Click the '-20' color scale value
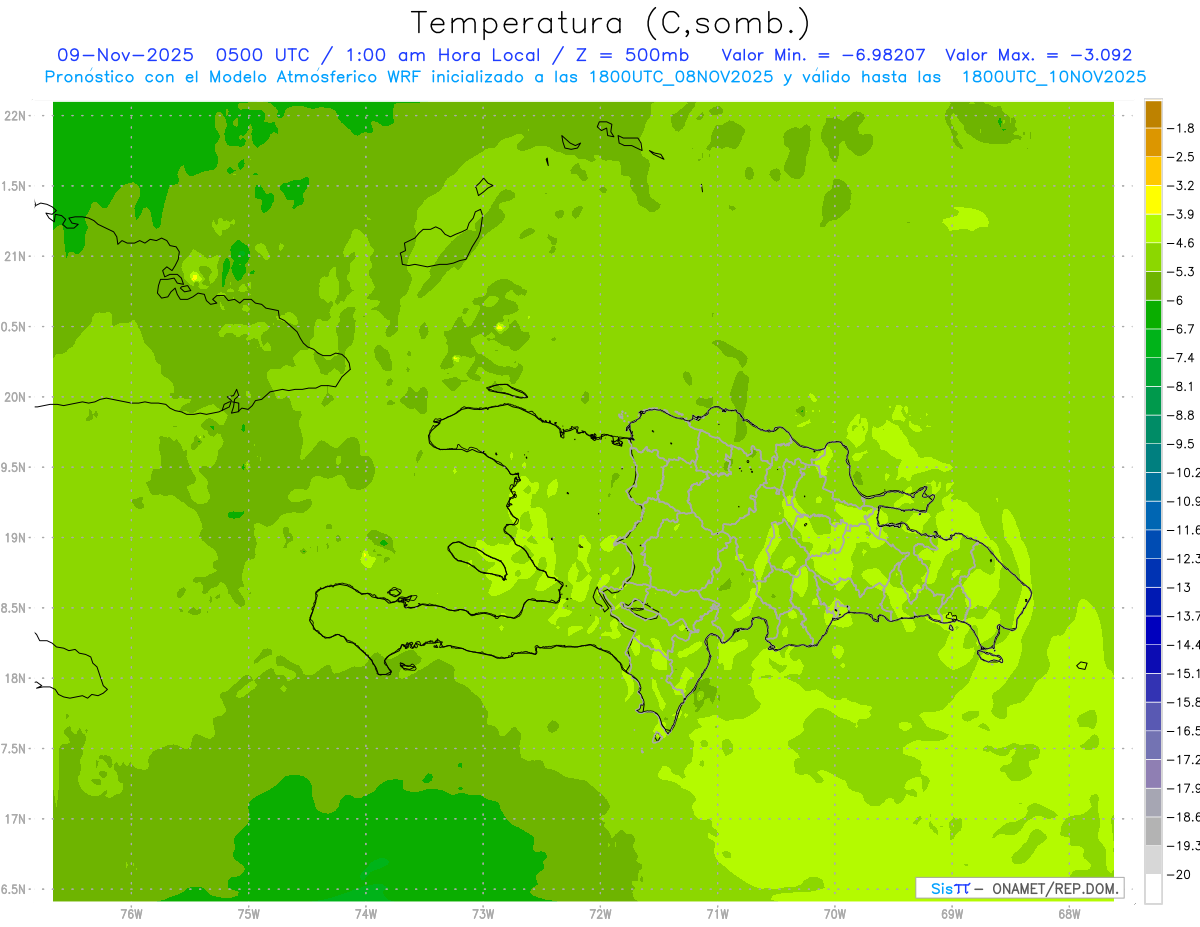The height and width of the screenshot is (927, 1200). [x=1178, y=874]
